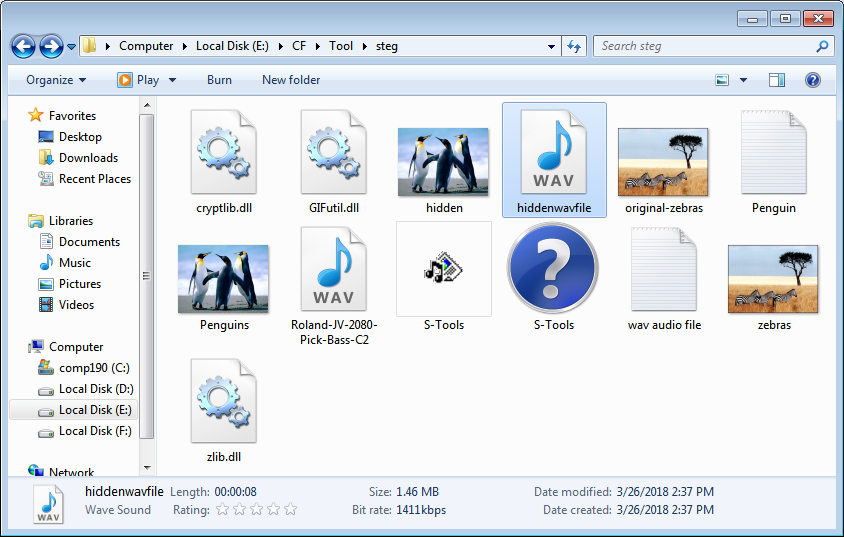
Task: Select the Roland-JV-2080-Pick-Bass-C2 WAV file
Action: point(333,270)
